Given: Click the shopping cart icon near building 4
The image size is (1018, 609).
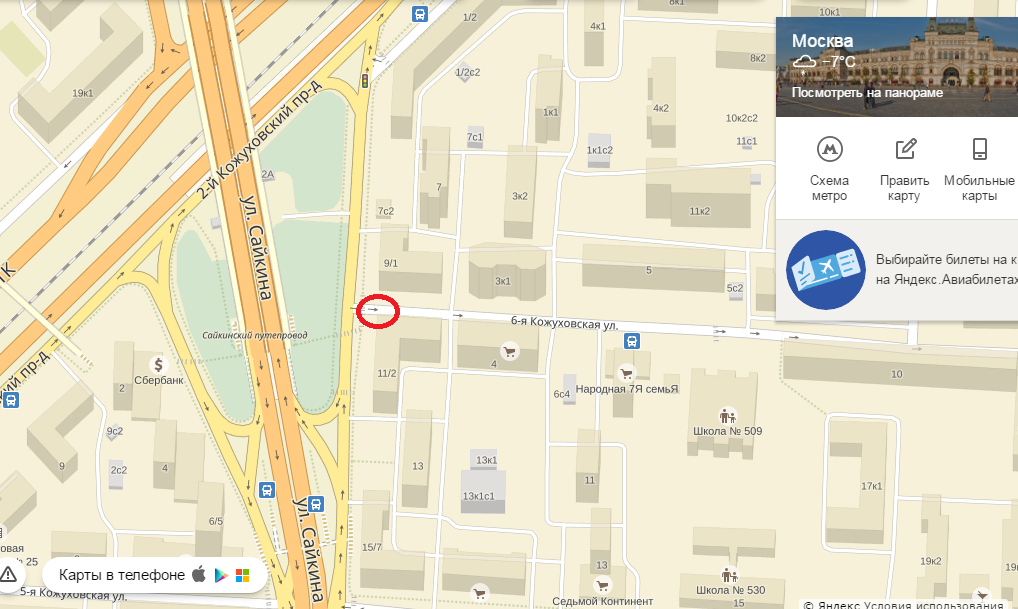Looking at the screenshot, I should point(510,353).
